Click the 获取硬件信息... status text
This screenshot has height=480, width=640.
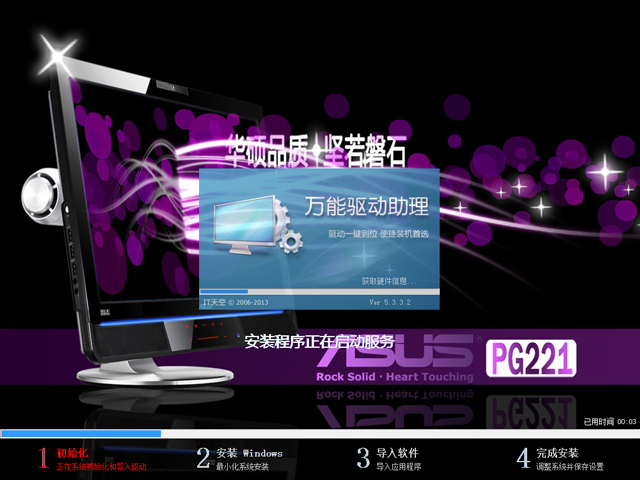[x=389, y=281]
